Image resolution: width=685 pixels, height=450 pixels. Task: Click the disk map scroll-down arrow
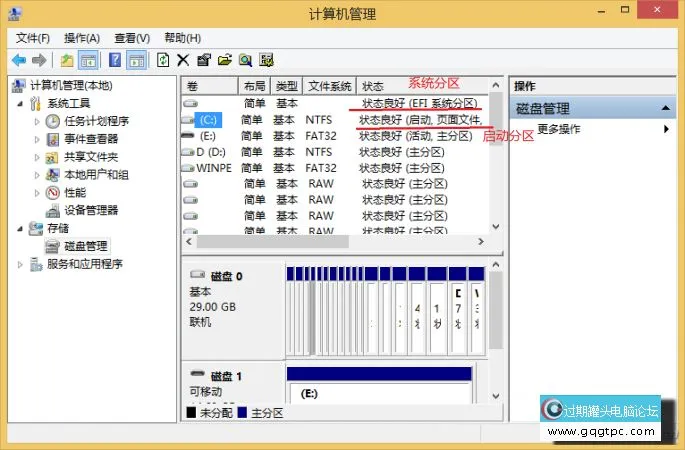[495, 396]
